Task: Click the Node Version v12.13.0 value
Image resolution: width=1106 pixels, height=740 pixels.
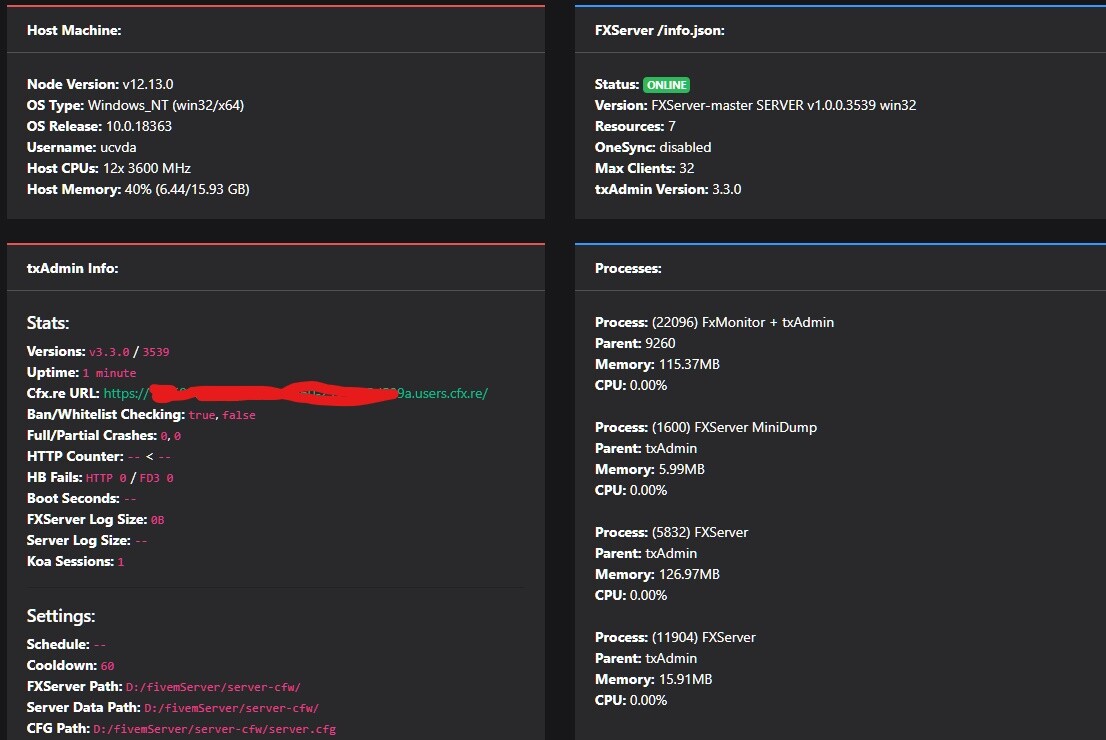Action: coord(148,83)
